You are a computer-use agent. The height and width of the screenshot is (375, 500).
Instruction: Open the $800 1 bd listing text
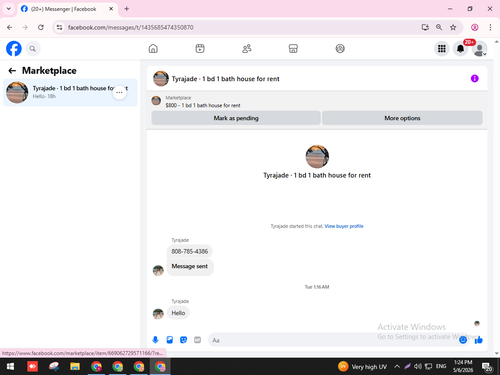coord(203,105)
